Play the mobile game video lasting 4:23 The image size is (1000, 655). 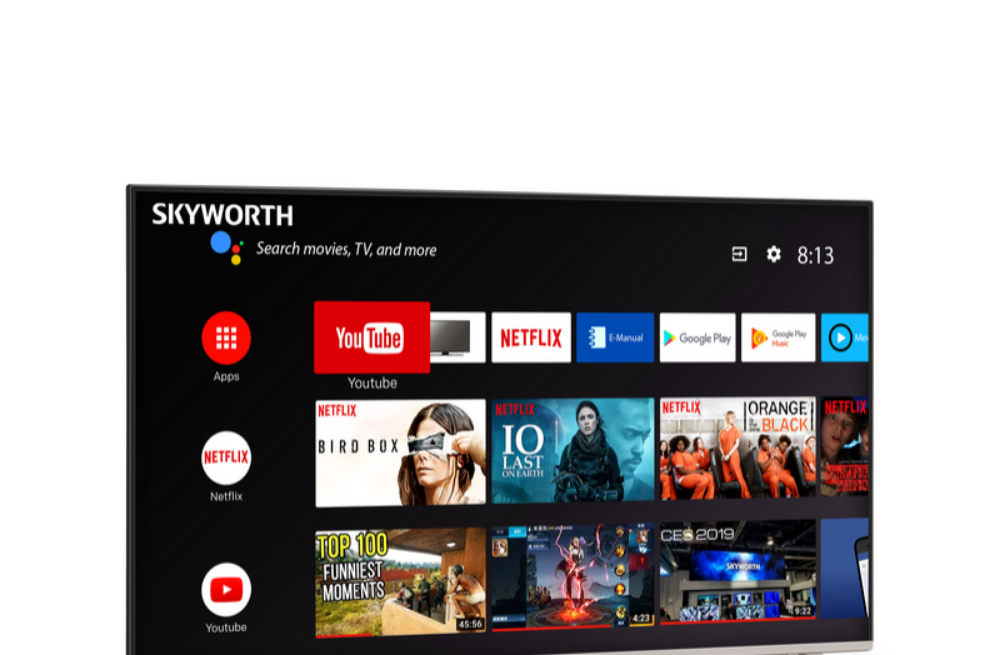click(573, 577)
